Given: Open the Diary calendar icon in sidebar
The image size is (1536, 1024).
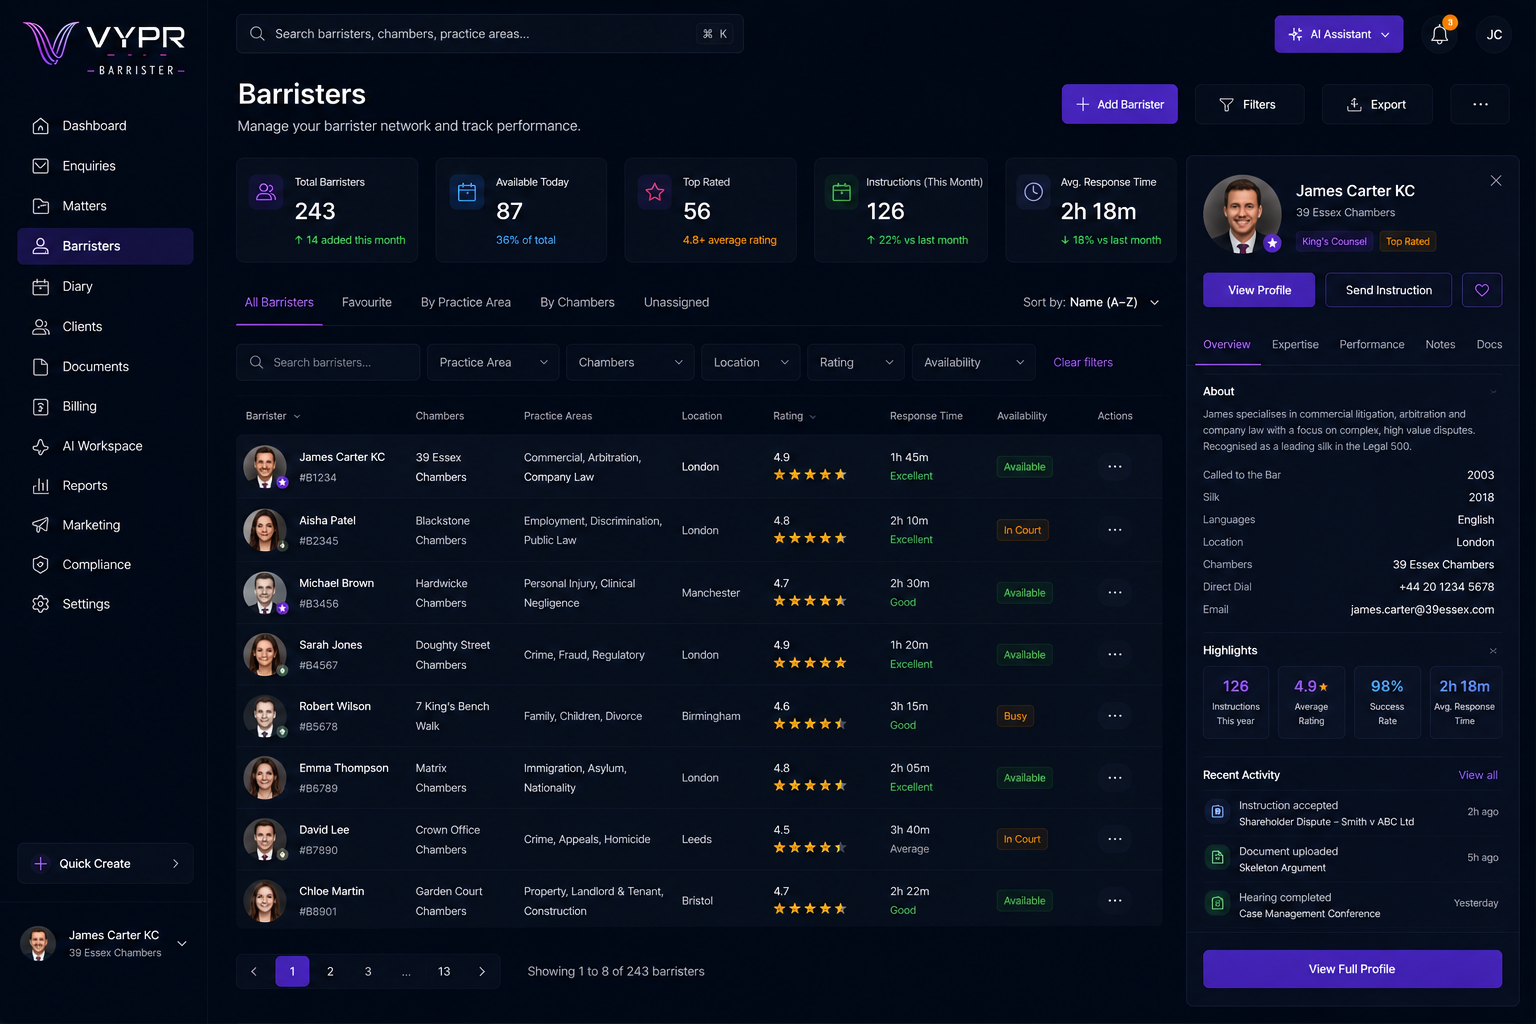Looking at the screenshot, I should (x=41, y=287).
